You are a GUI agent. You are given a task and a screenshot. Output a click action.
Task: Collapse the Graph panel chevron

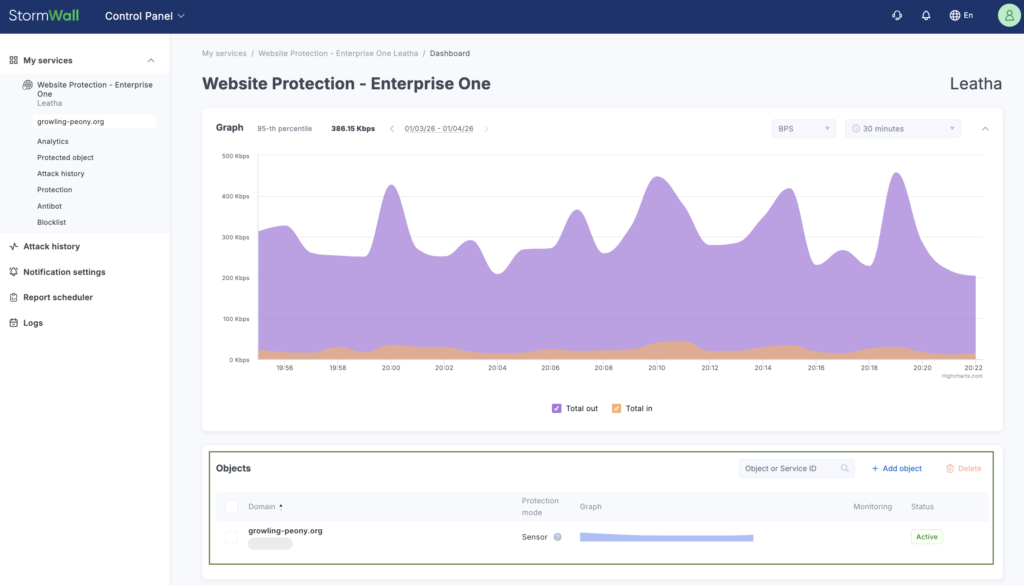tap(985, 129)
